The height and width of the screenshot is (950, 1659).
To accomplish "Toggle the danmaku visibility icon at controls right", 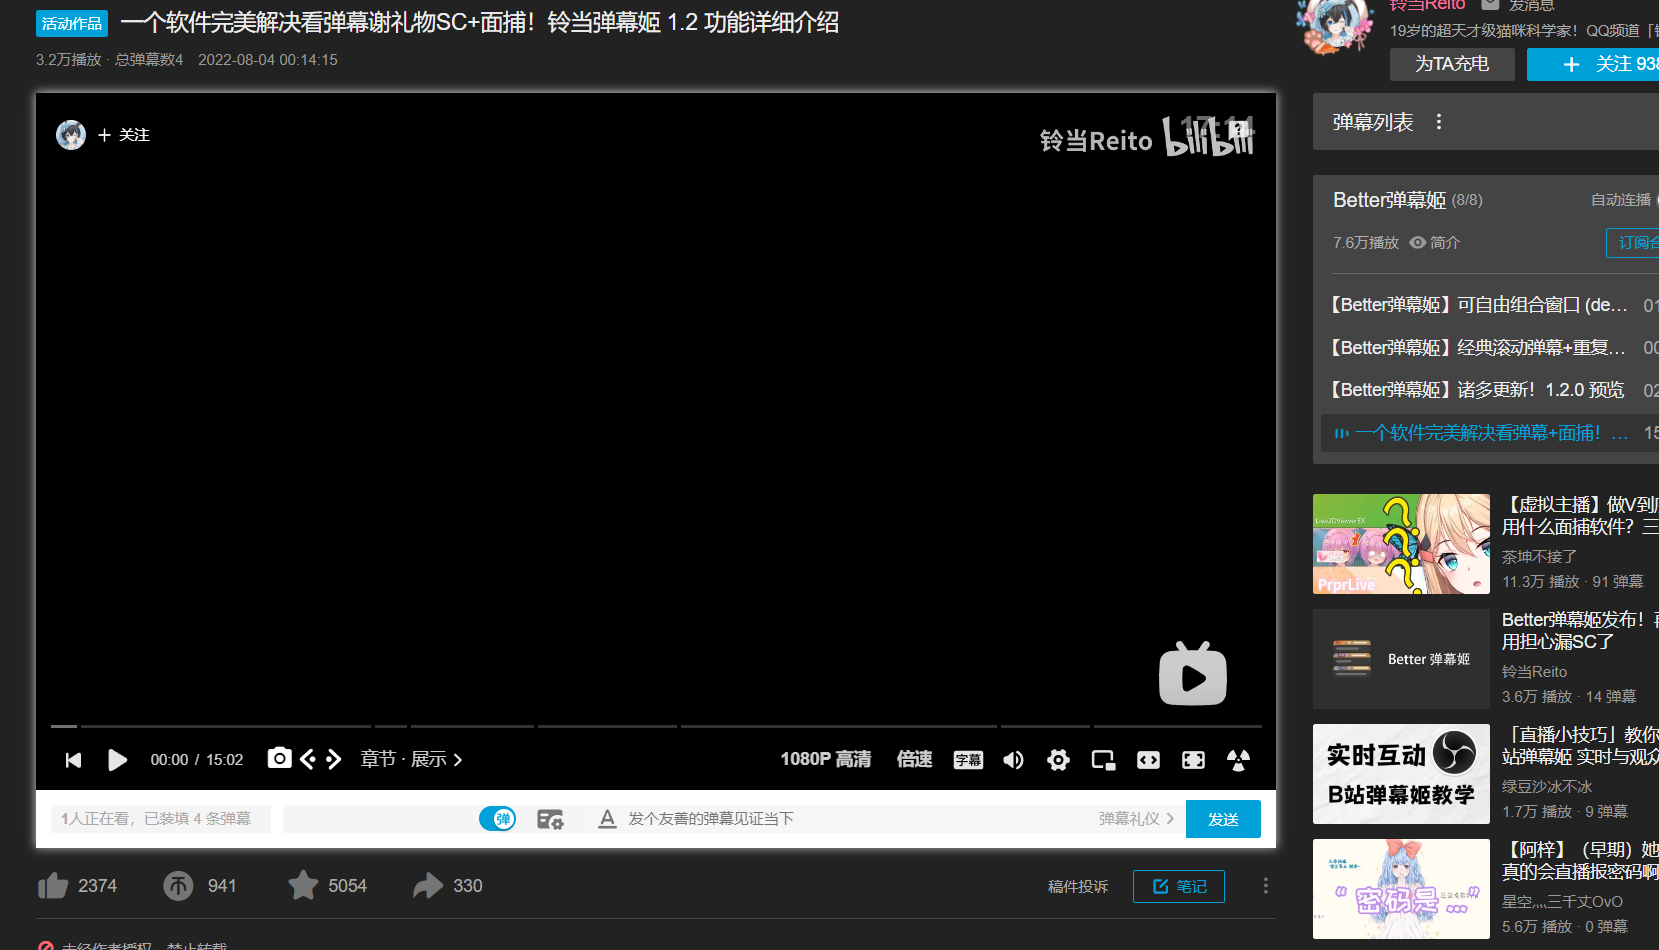I will click(x=1237, y=760).
